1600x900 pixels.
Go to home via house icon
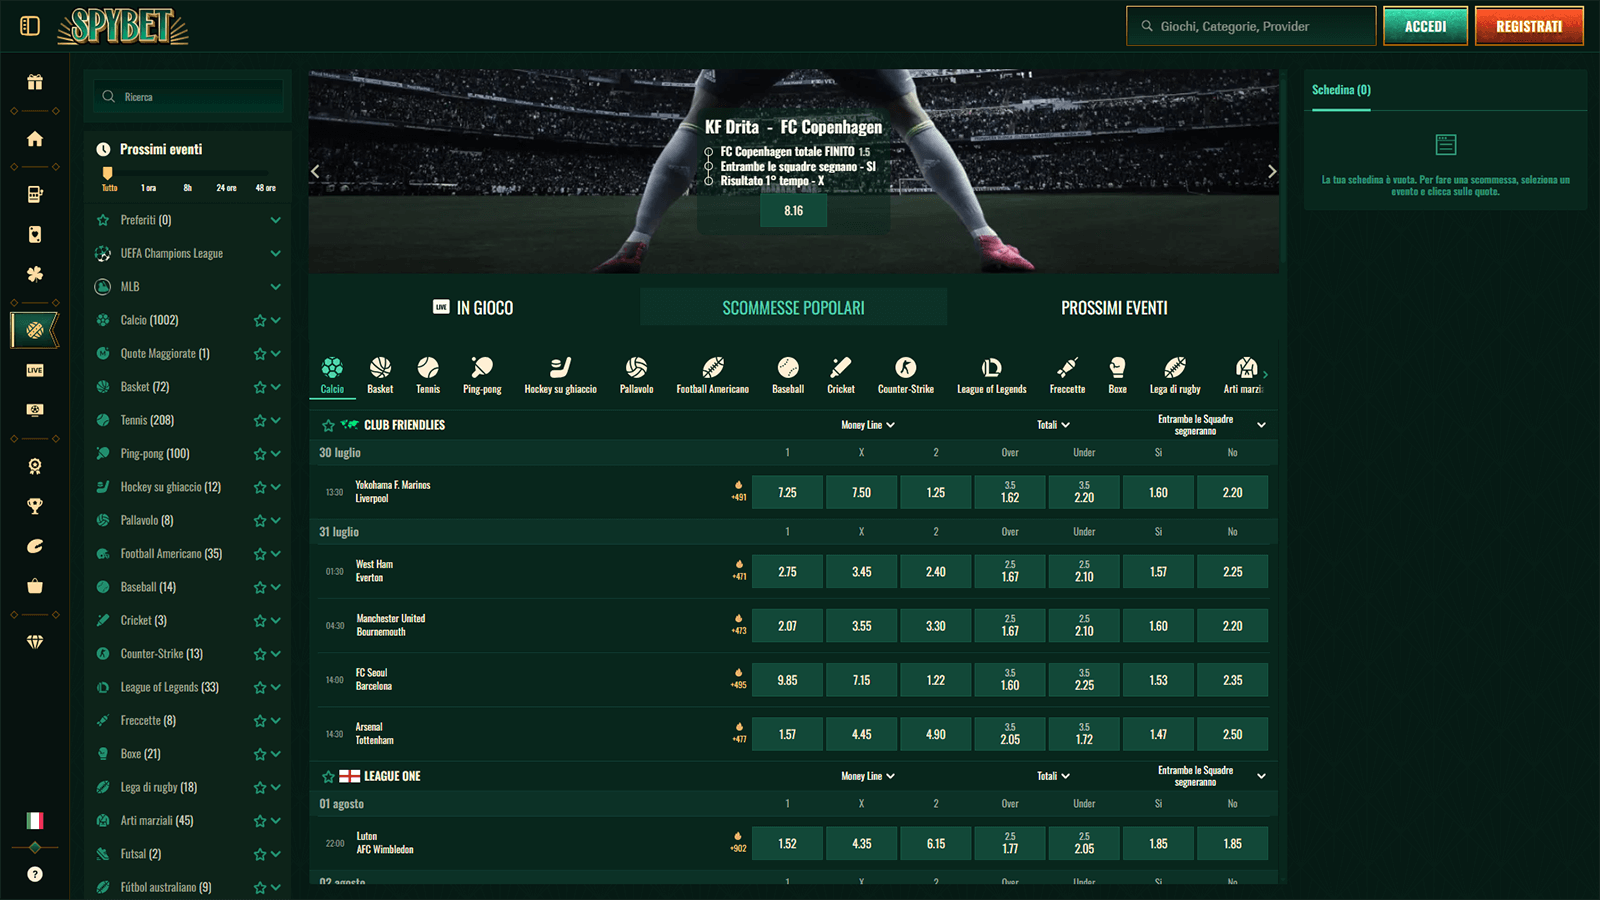coord(35,139)
